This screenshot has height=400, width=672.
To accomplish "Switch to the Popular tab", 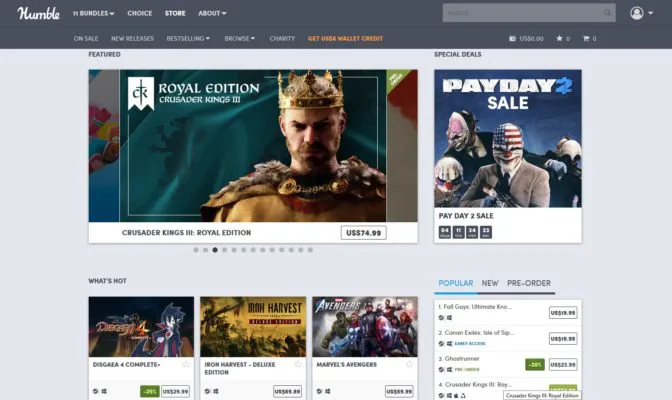I will click(456, 283).
